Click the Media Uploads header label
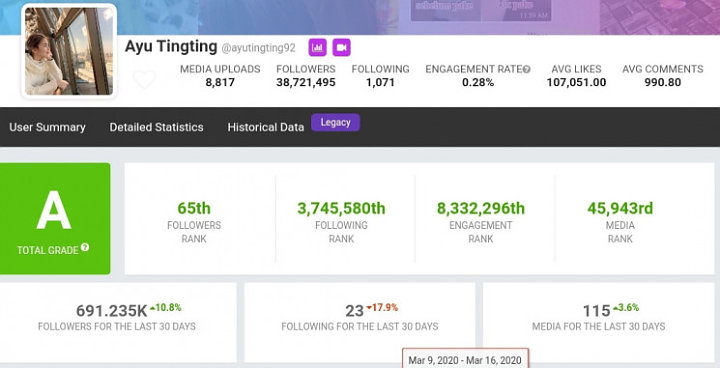This screenshot has width=720, height=368. 220,69
